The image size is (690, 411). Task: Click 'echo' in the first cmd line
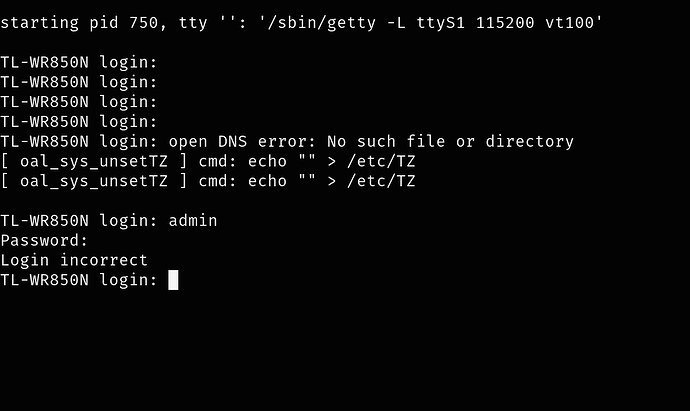click(x=268, y=161)
